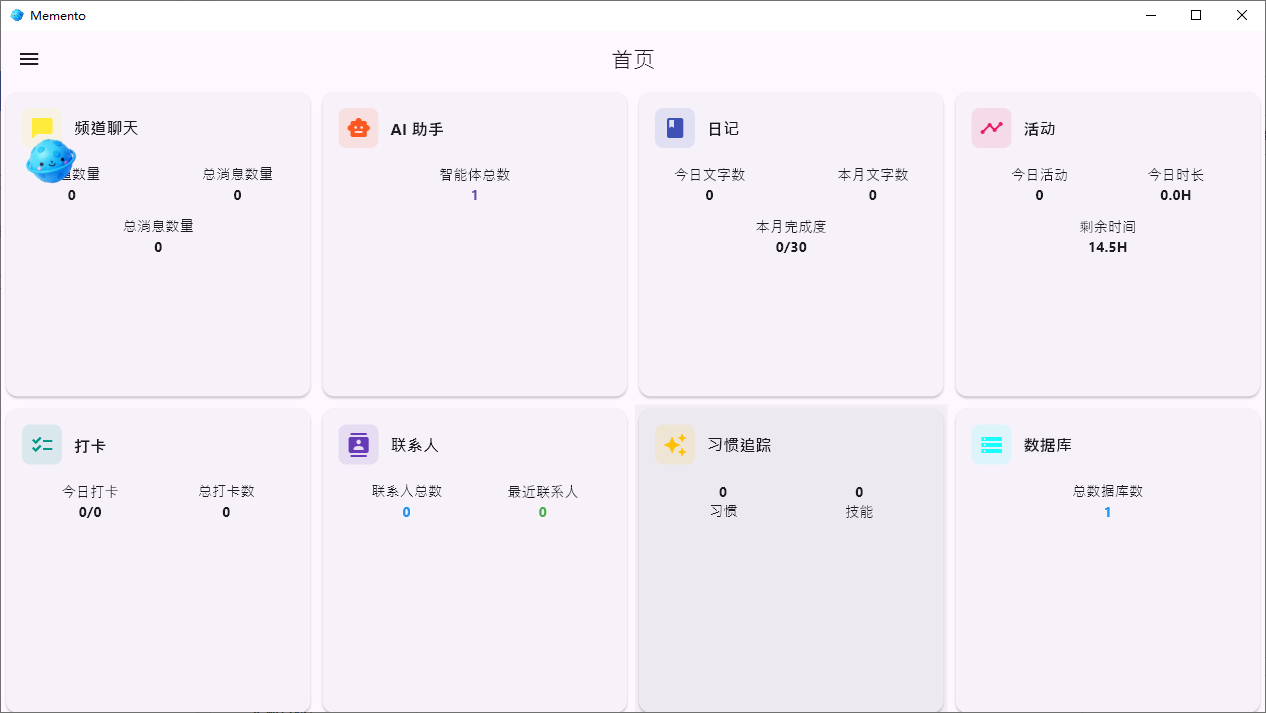The width and height of the screenshot is (1266, 713).
Task: Select the 日记 card title
Action: 723,129
